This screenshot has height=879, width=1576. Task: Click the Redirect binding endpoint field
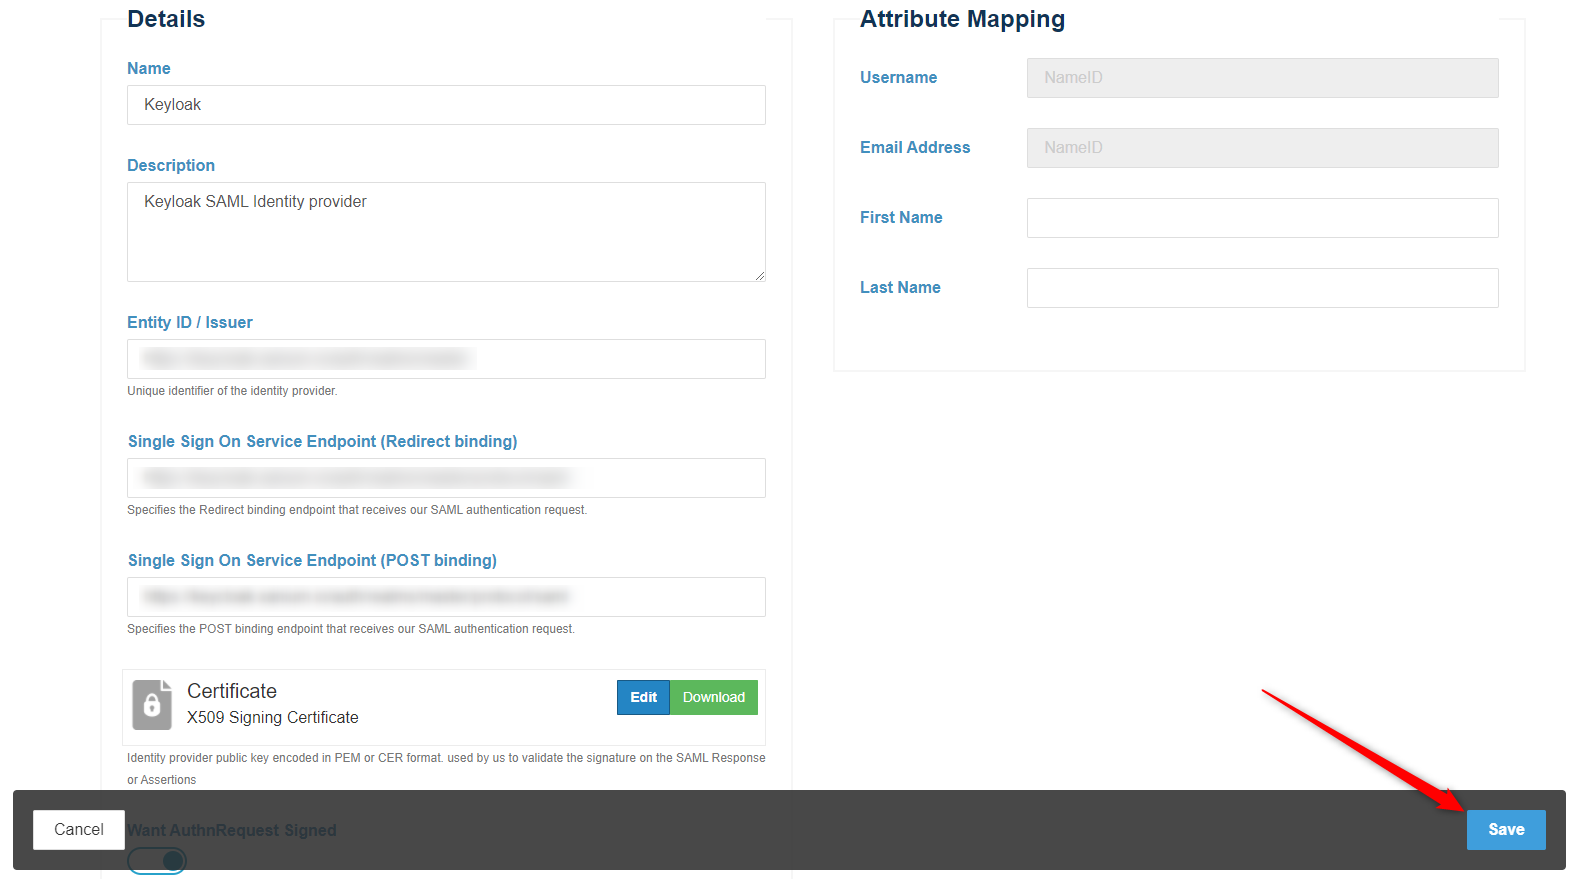[x=446, y=478]
